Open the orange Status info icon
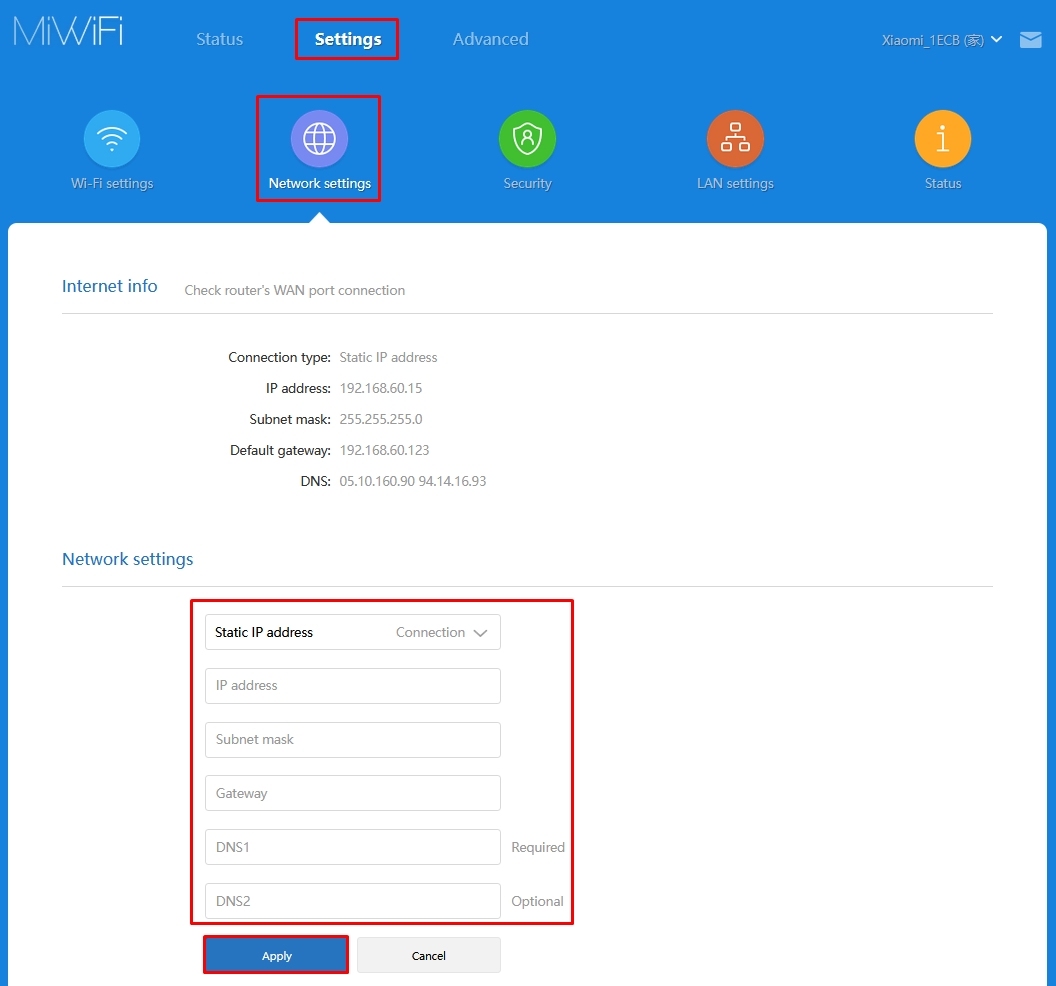Screen dimensions: 1056x986 943,139
